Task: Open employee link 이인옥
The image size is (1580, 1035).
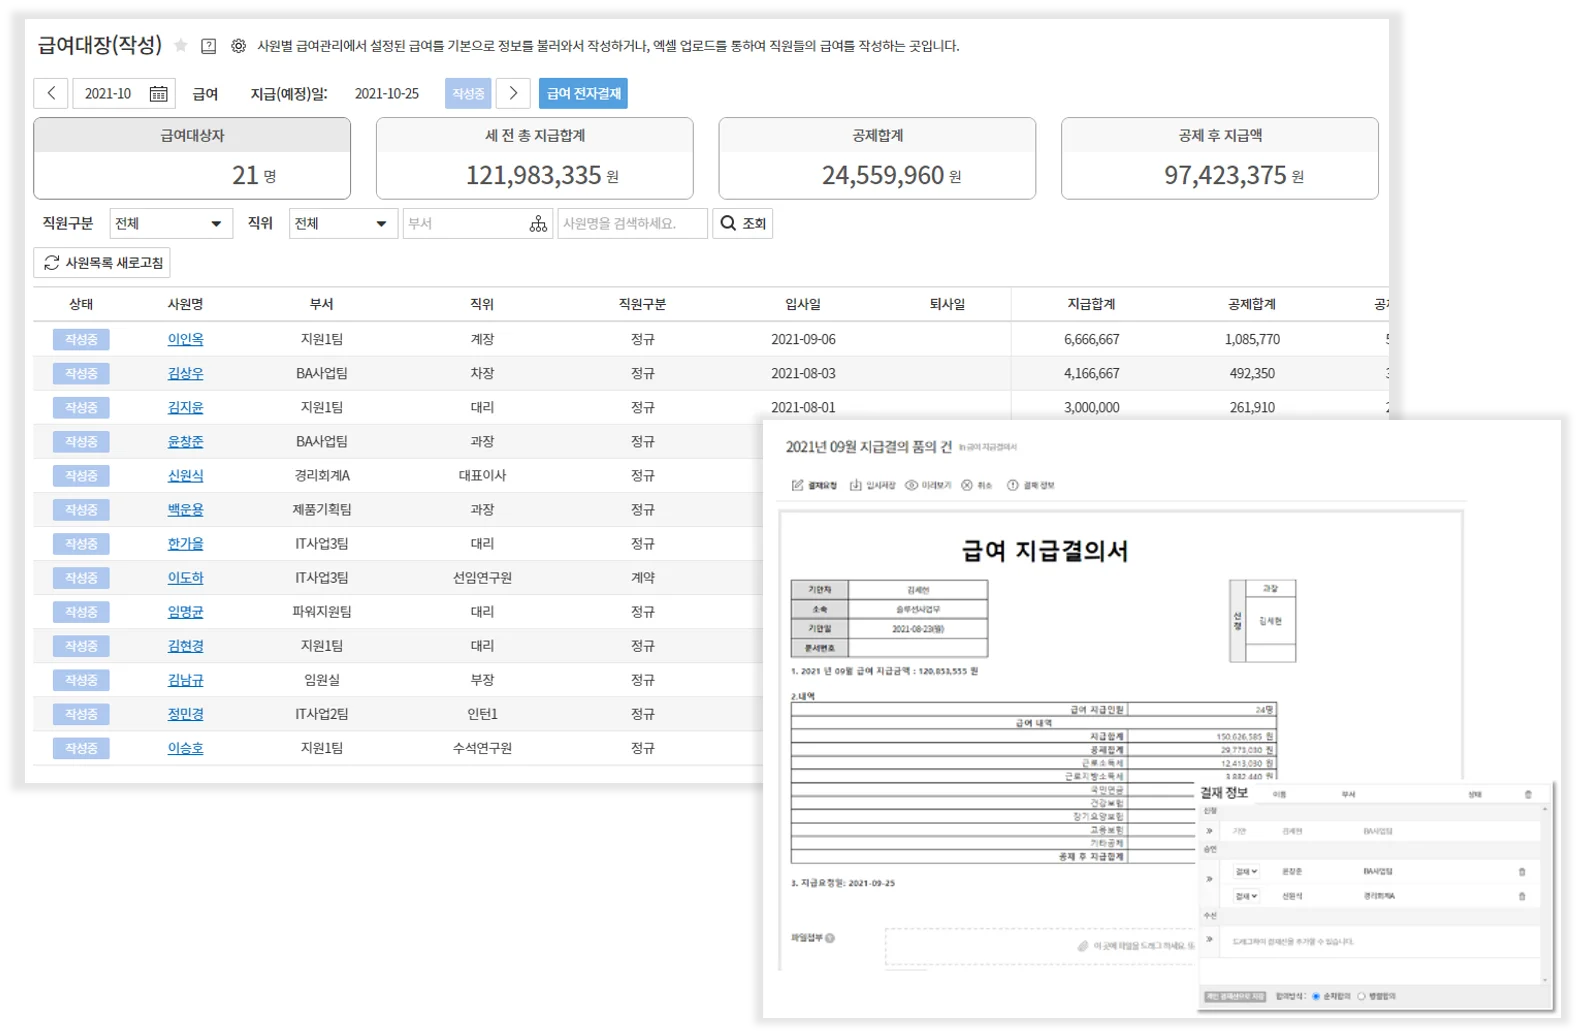Action: click(x=185, y=340)
